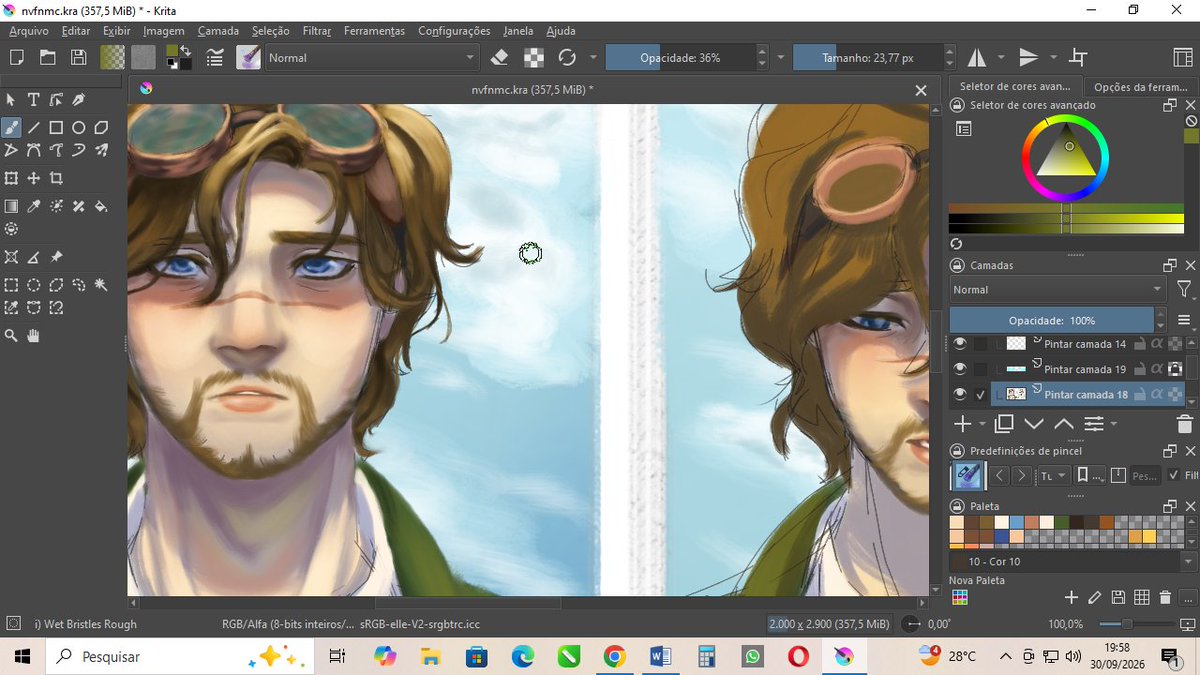
Task: Launch Opera browser from the taskbar
Action: [798, 657]
